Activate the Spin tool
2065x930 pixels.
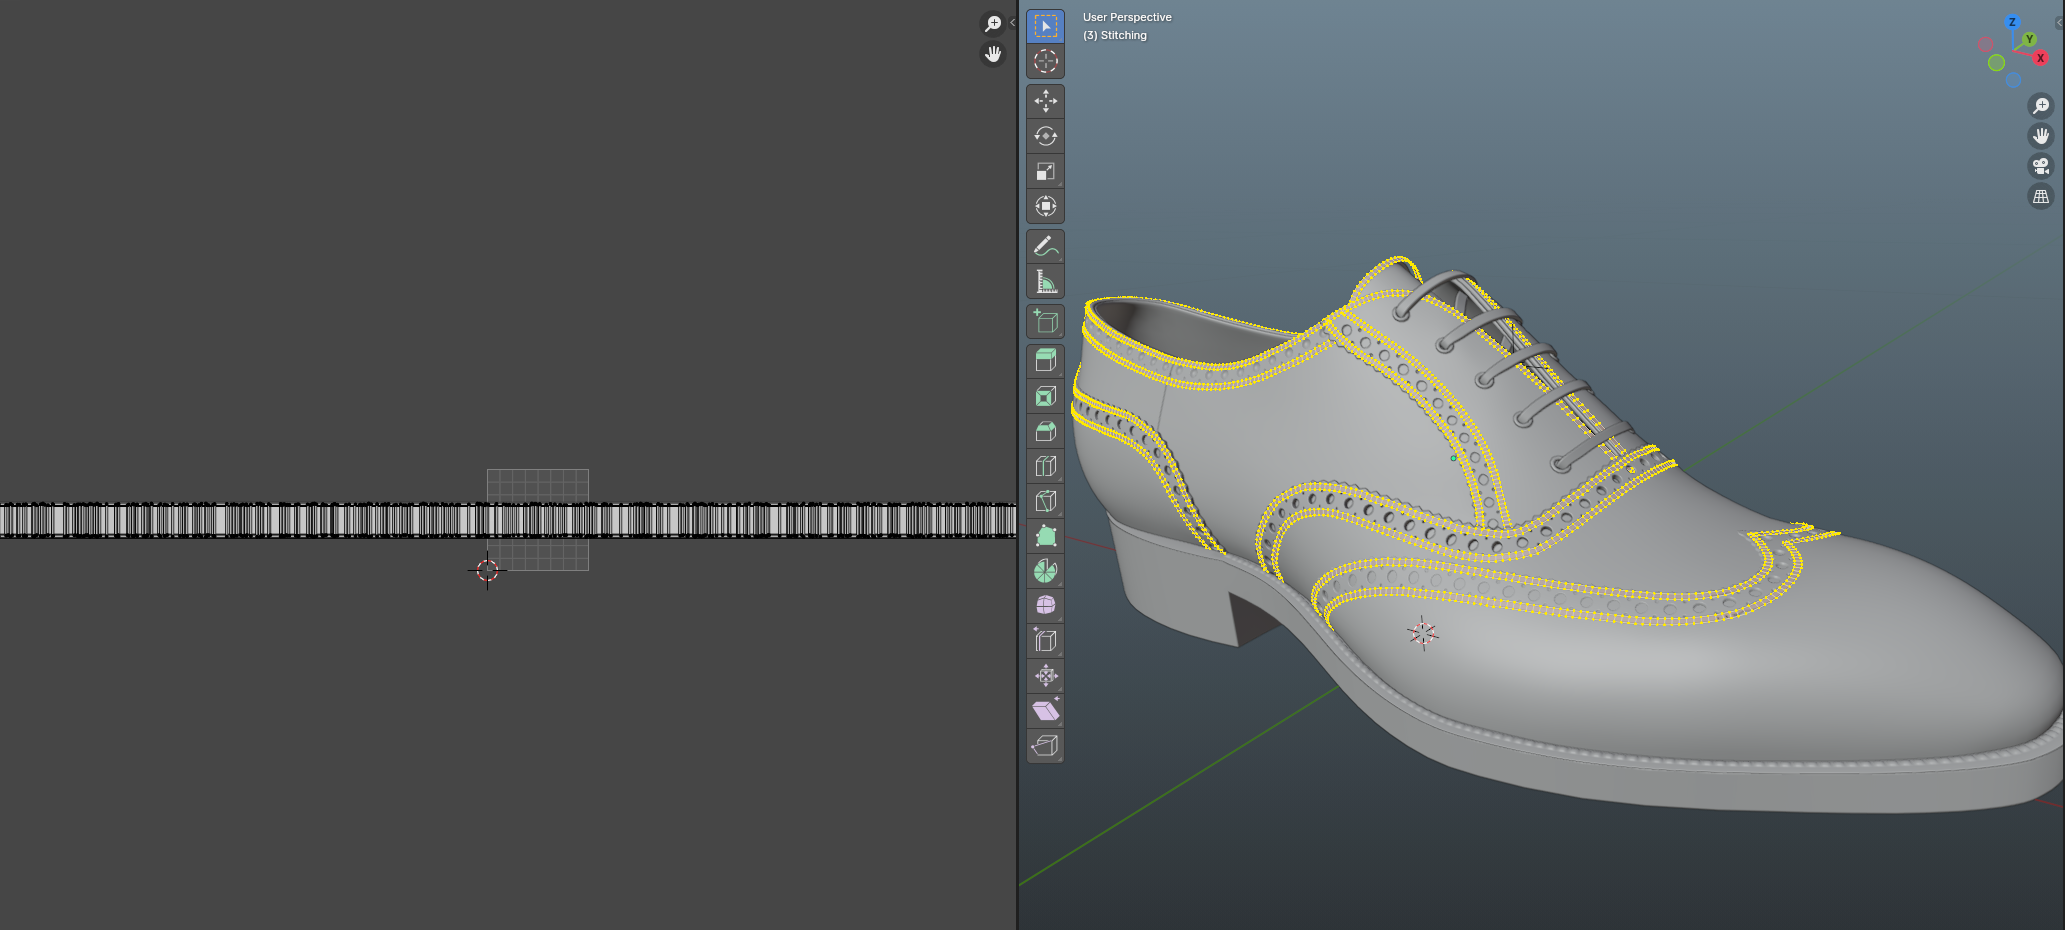point(1045,571)
